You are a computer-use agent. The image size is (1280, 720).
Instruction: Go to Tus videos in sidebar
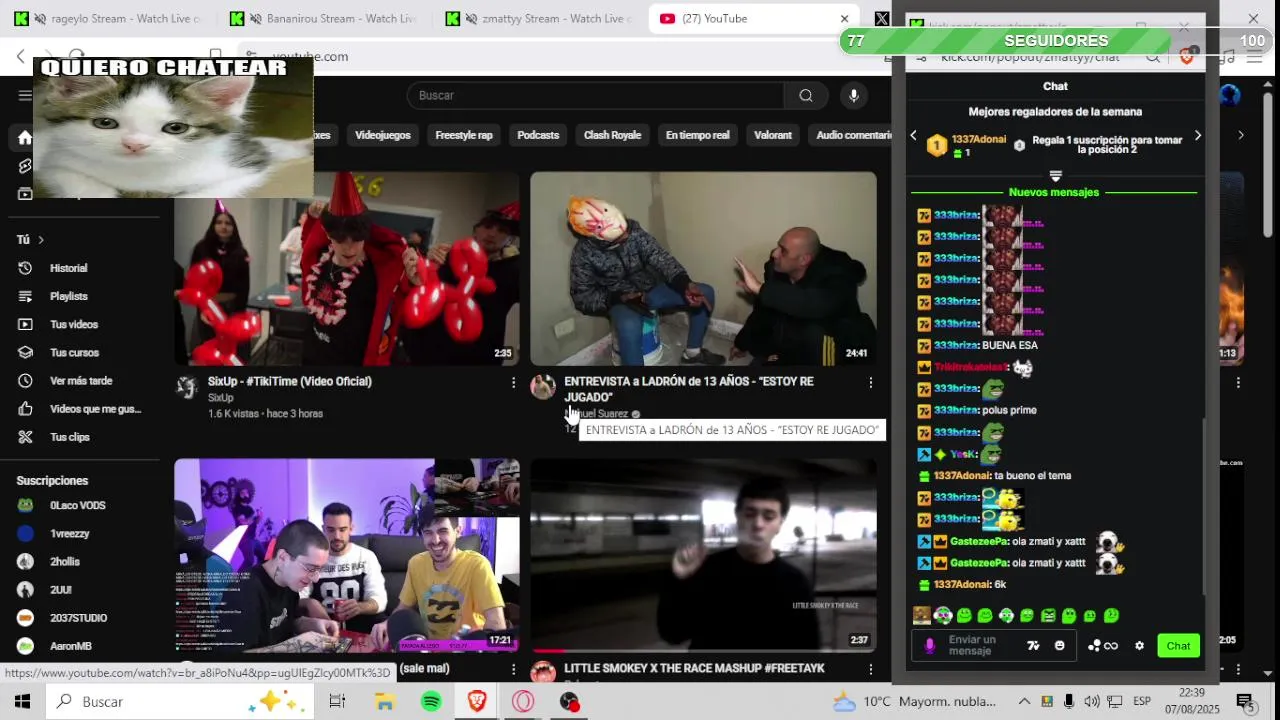tap(73, 324)
